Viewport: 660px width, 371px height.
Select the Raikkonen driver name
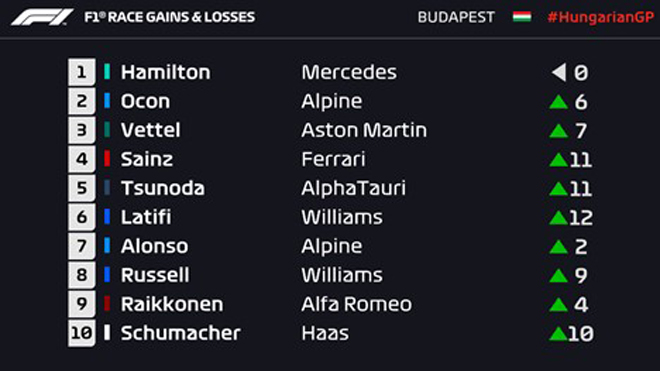(172, 304)
